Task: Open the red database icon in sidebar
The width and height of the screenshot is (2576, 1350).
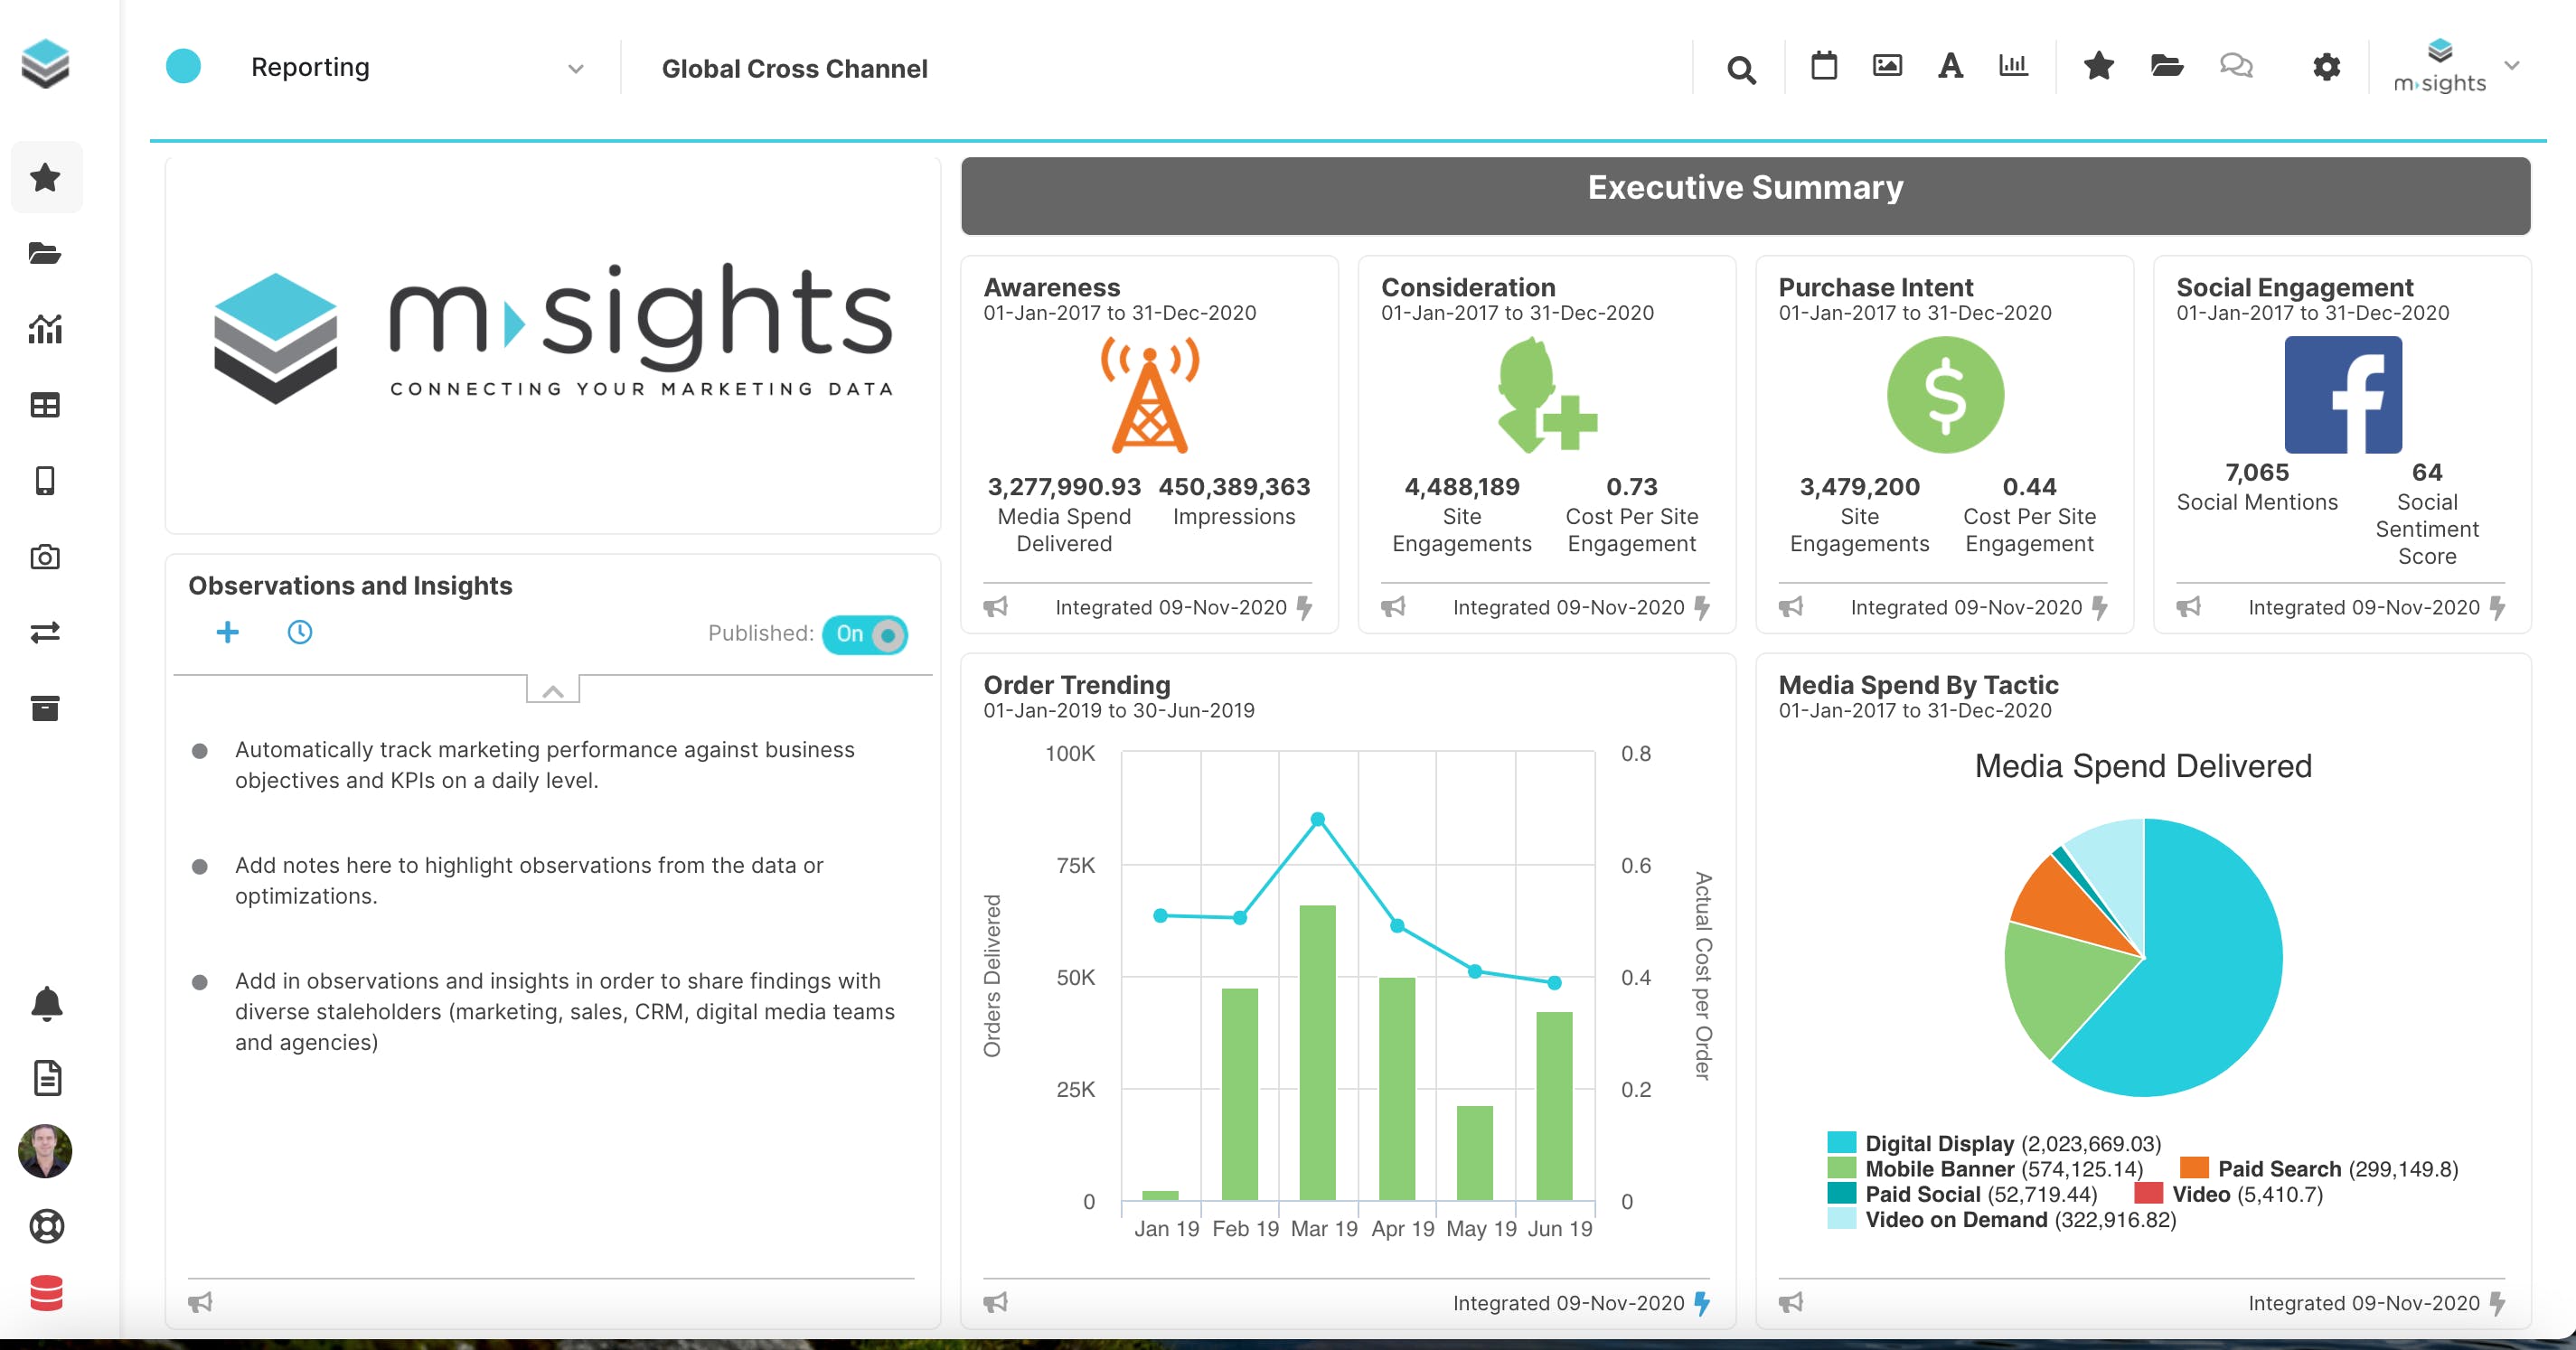Action: (x=46, y=1293)
